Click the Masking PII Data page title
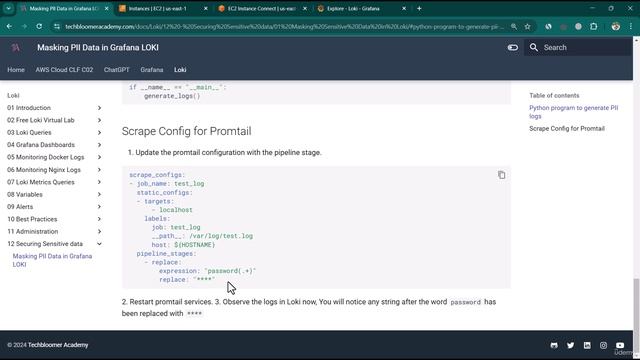 coord(98,47)
